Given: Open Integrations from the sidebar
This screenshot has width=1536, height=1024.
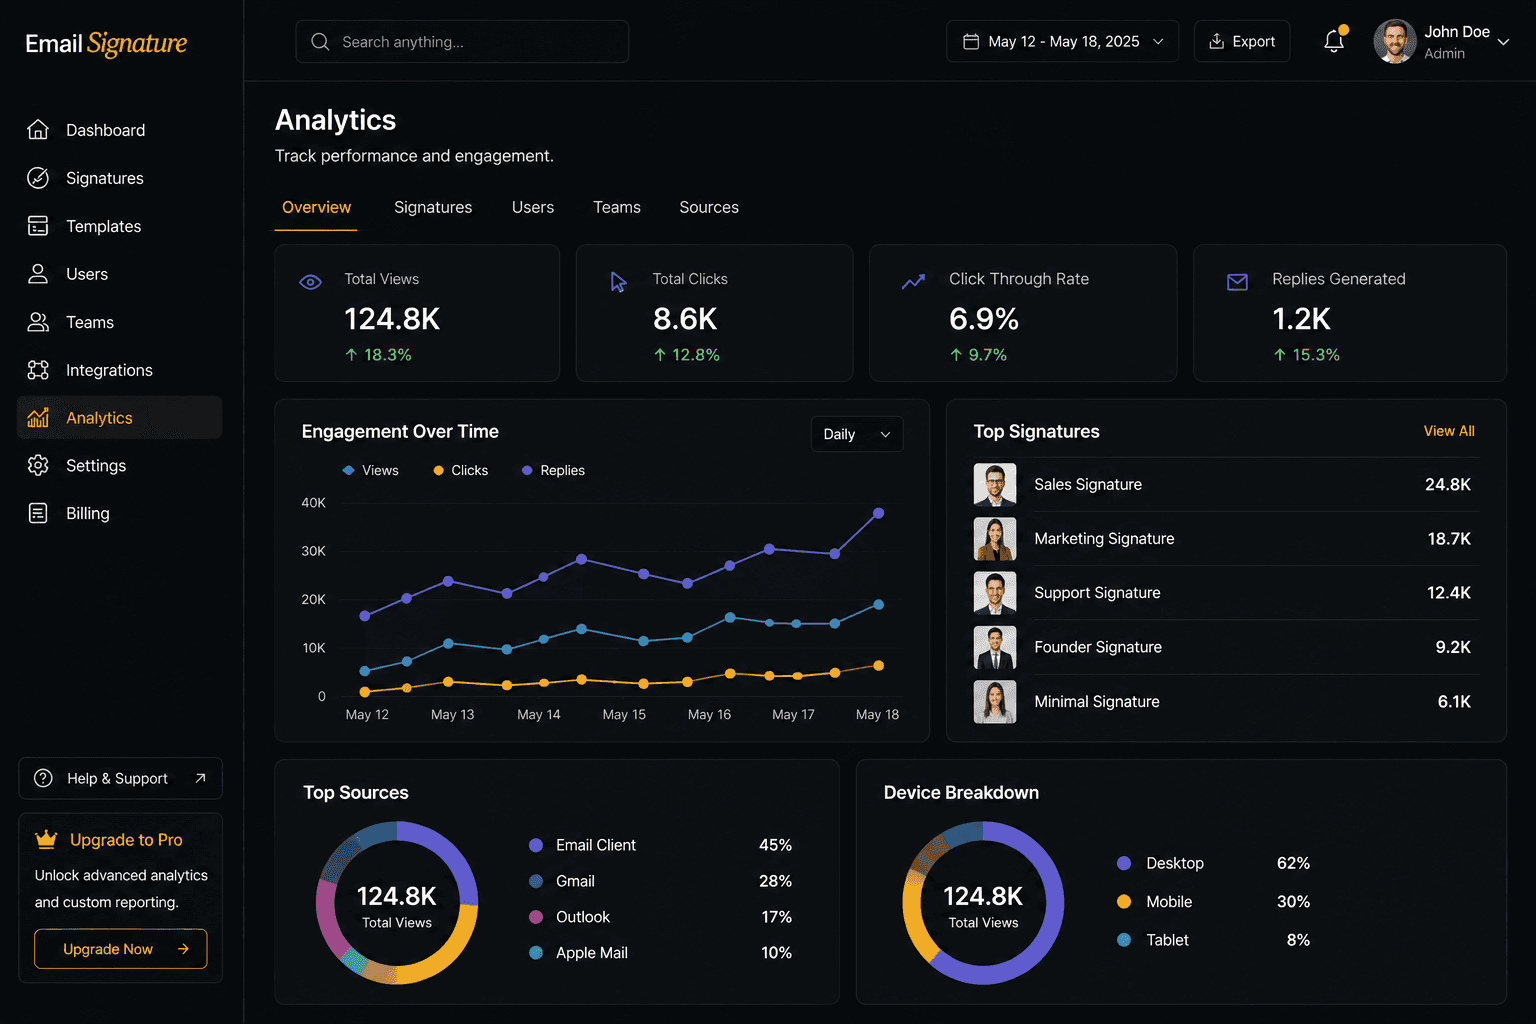Looking at the screenshot, I should pos(120,370).
